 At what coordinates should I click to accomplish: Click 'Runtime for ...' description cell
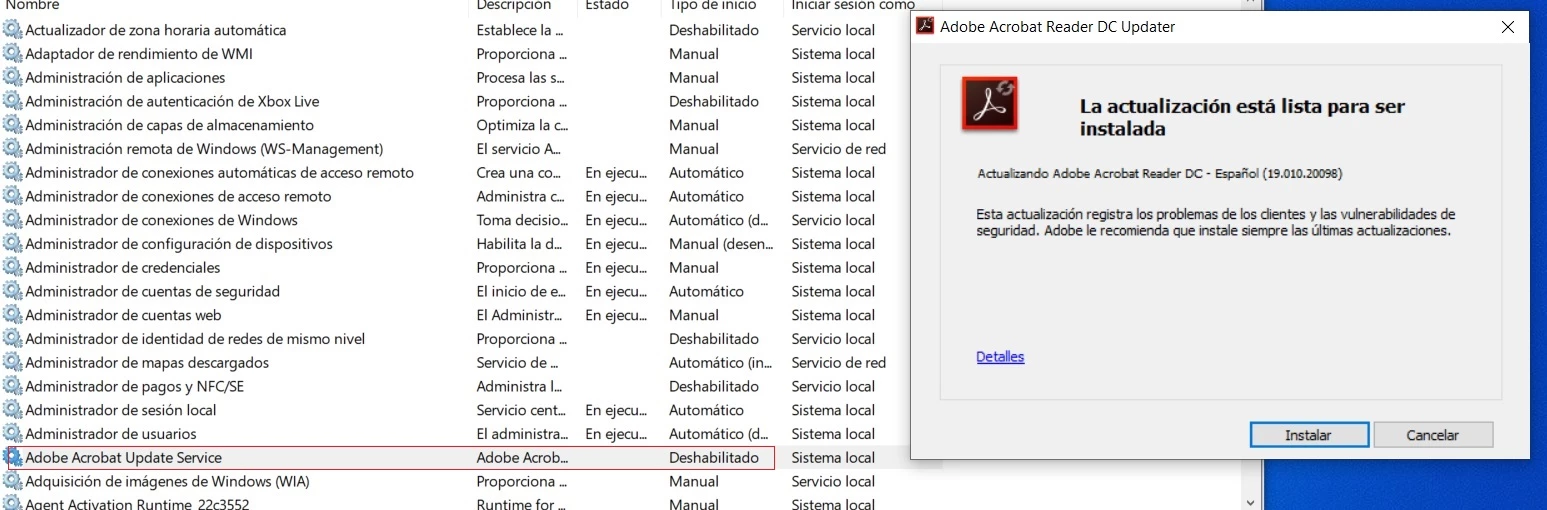(x=517, y=504)
